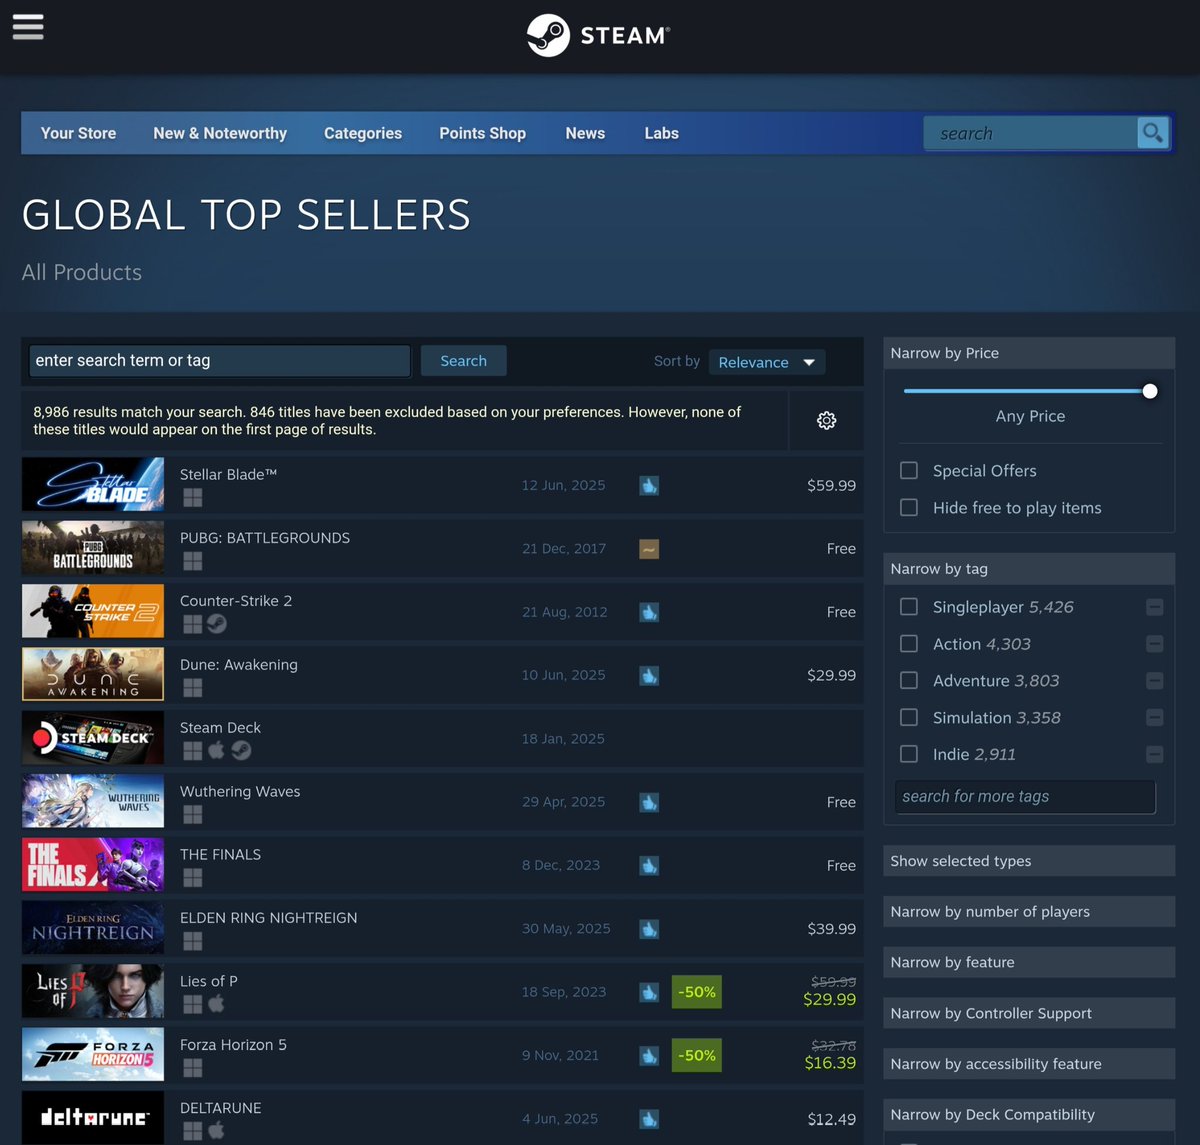Image resolution: width=1200 pixels, height=1145 pixels.
Task: Open the hamburger menu at top left
Action: [x=27, y=27]
